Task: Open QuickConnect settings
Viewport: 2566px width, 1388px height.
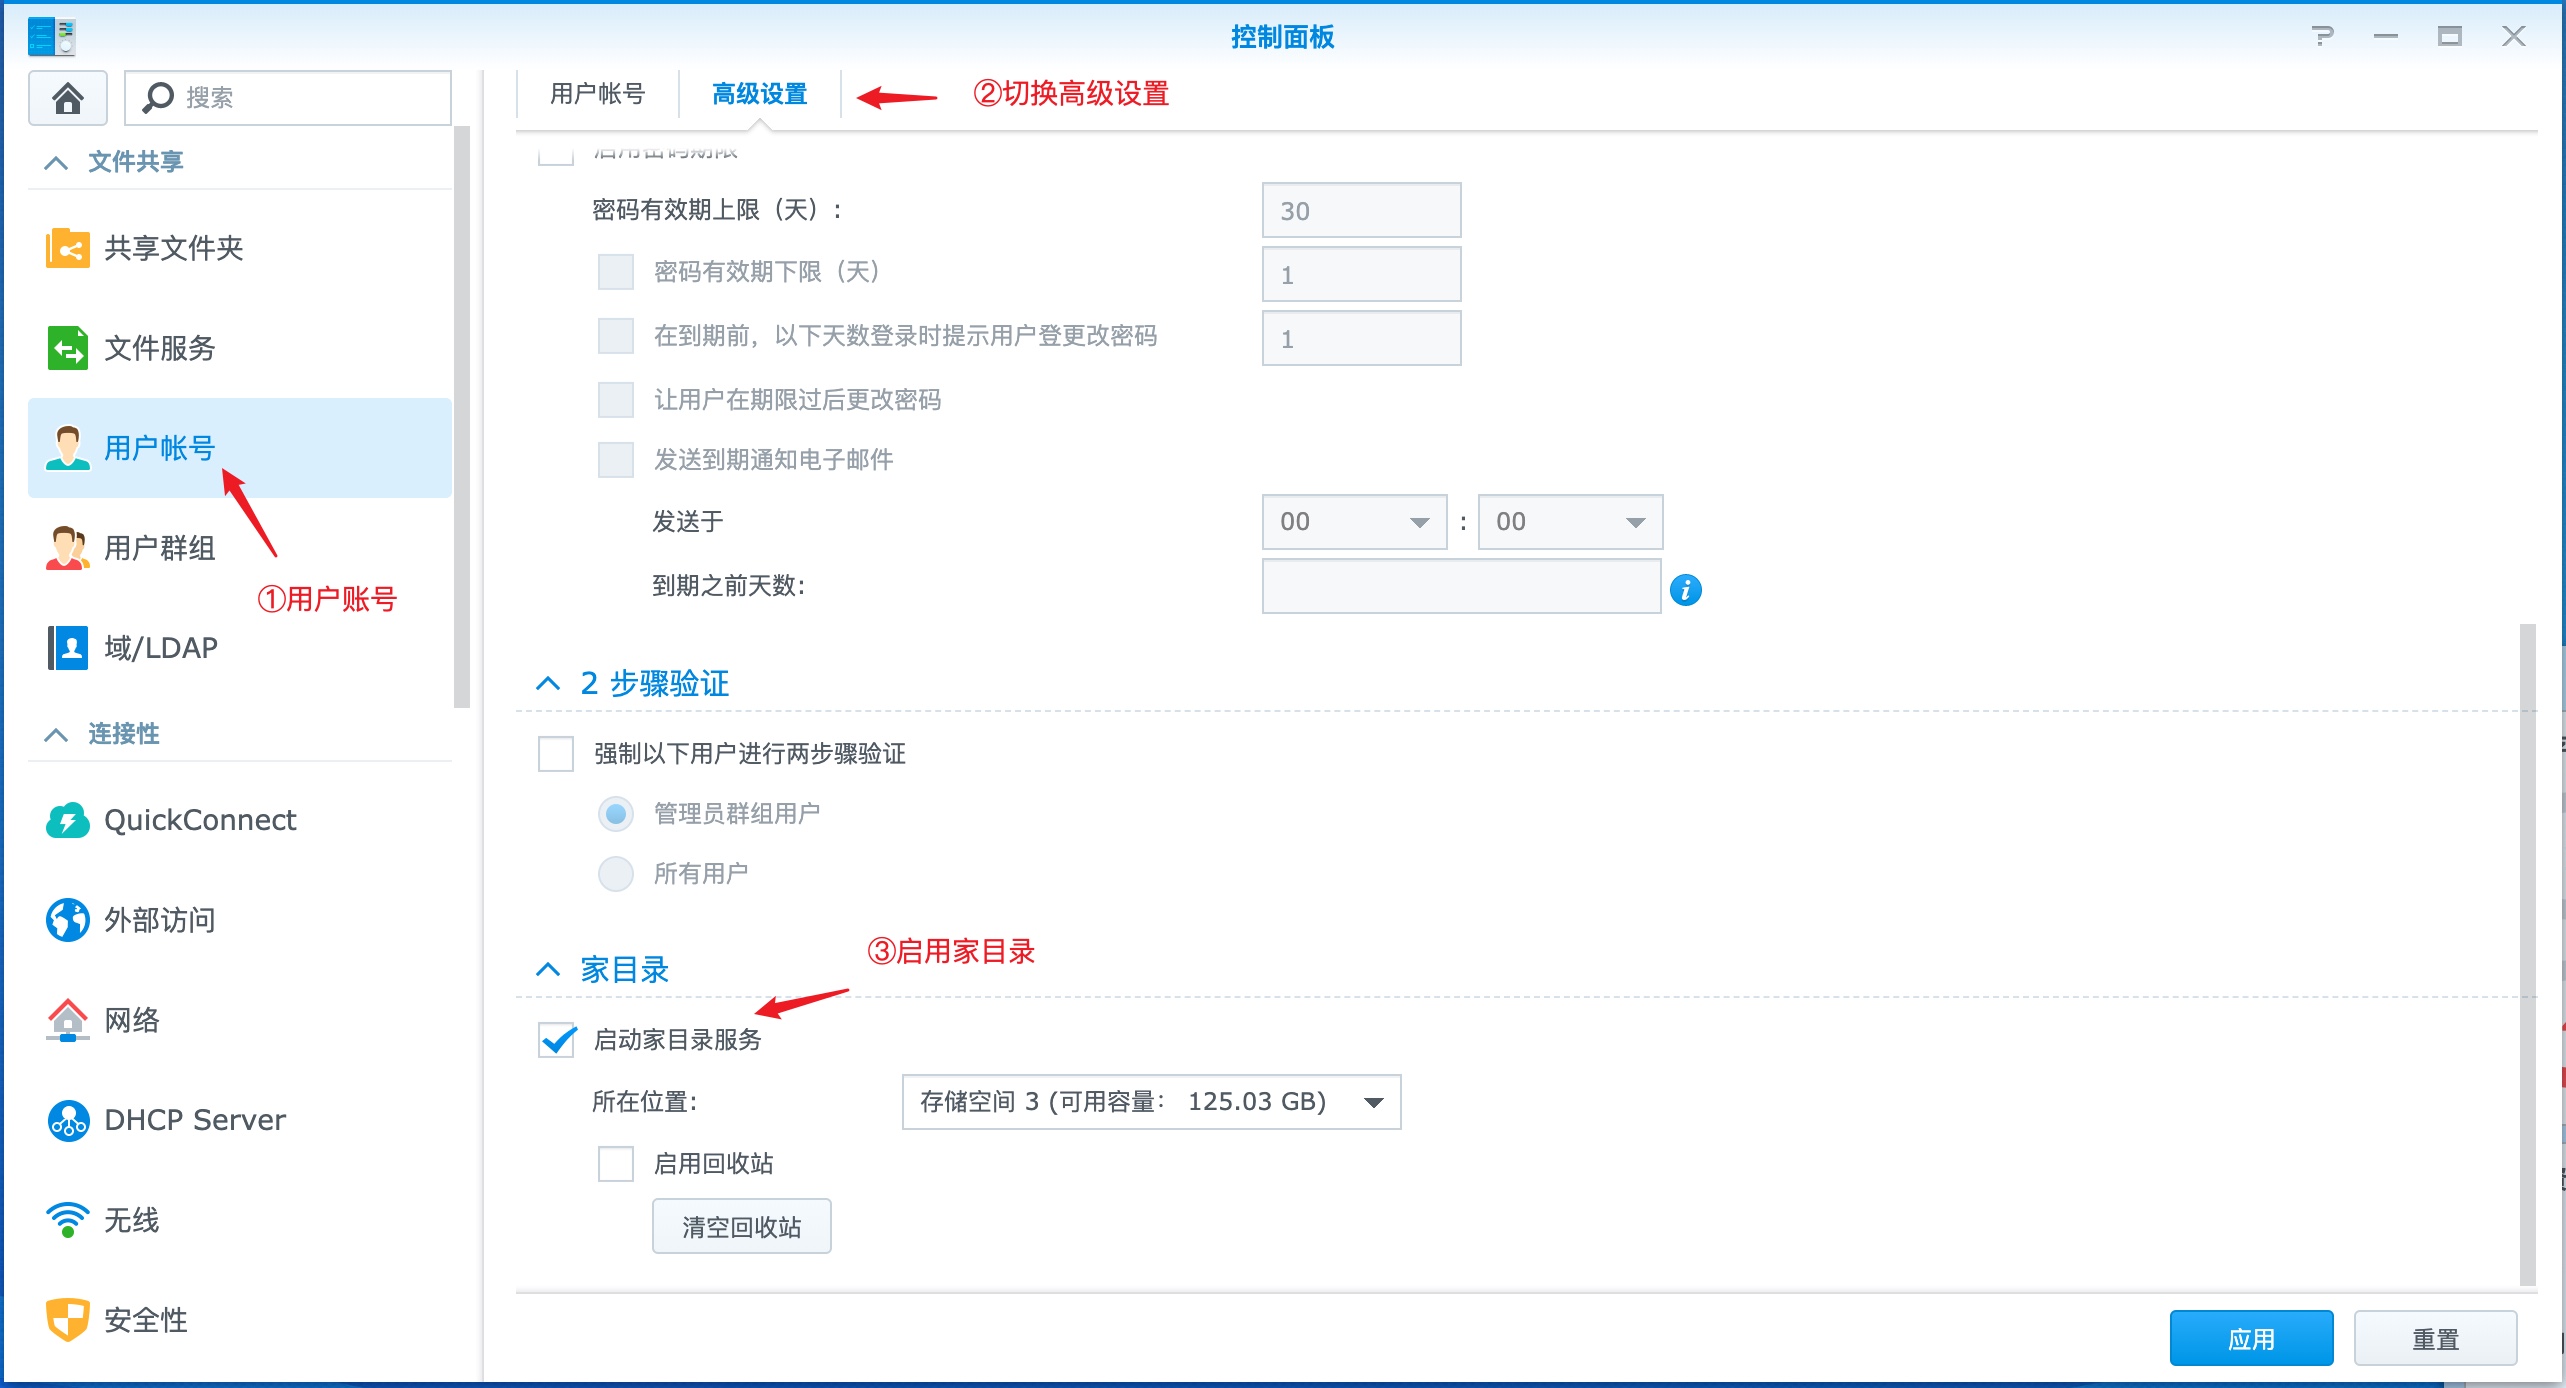Action: (x=200, y=820)
